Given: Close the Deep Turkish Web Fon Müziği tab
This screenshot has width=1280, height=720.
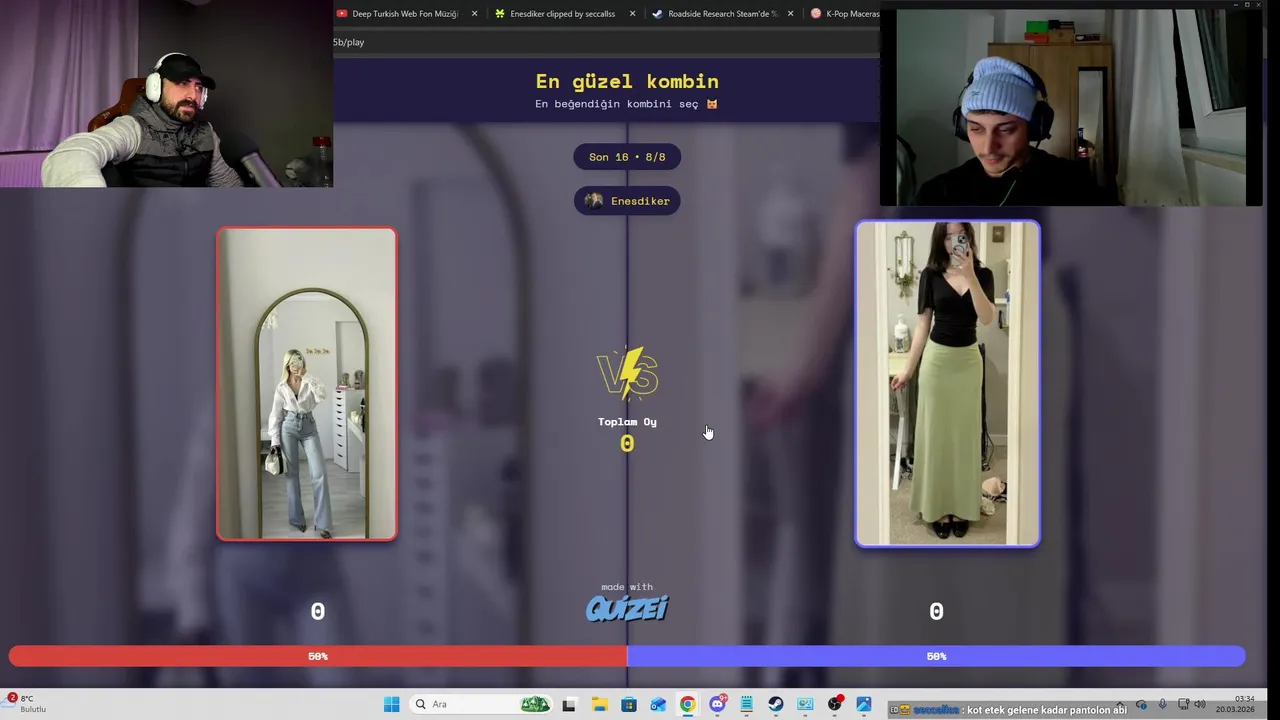Looking at the screenshot, I should [x=474, y=14].
